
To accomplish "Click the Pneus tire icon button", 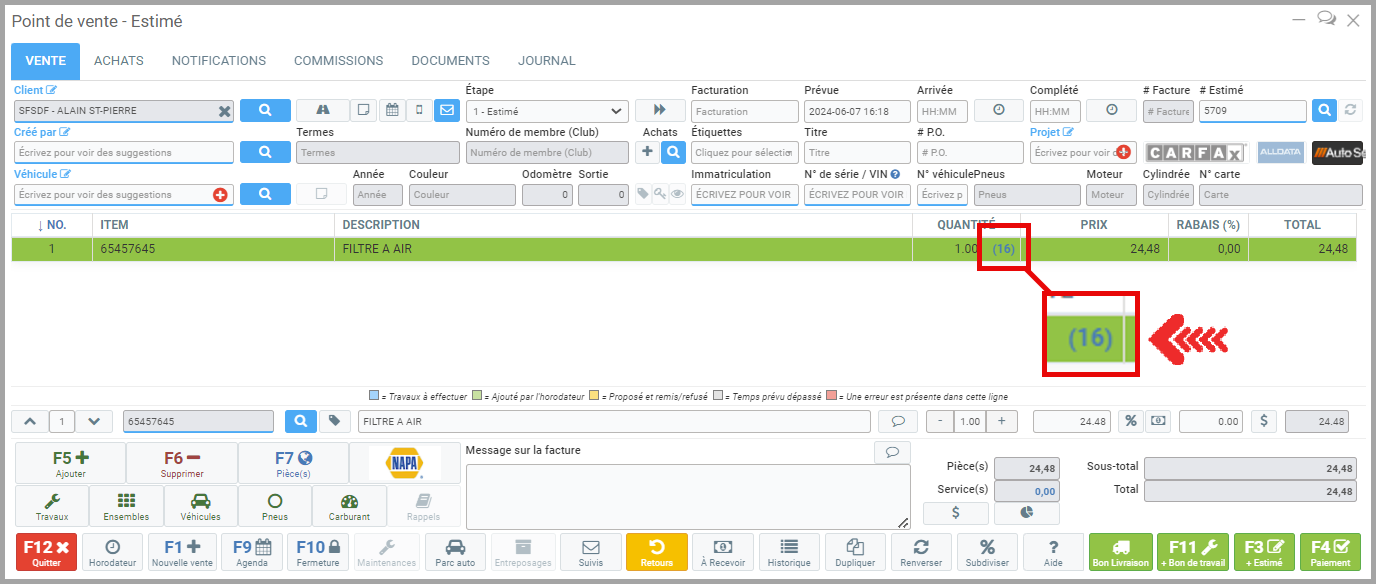I will 275,507.
